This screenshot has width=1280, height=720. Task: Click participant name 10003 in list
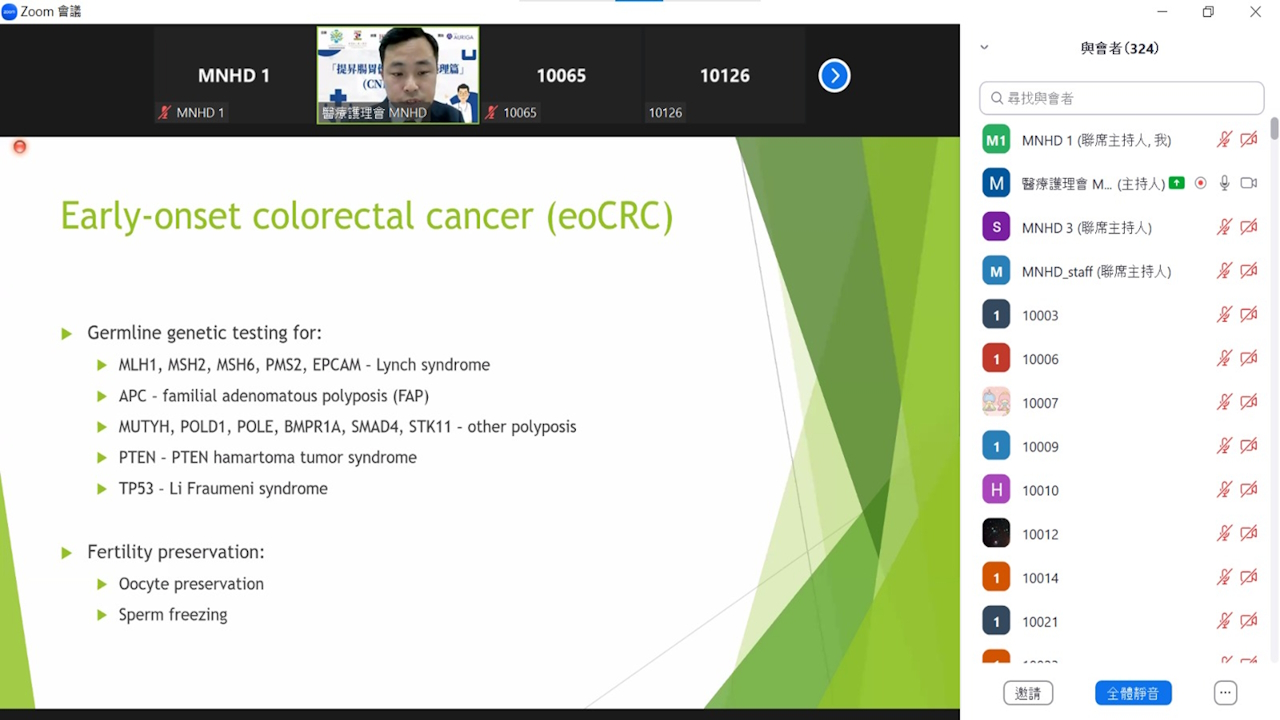click(x=1040, y=315)
